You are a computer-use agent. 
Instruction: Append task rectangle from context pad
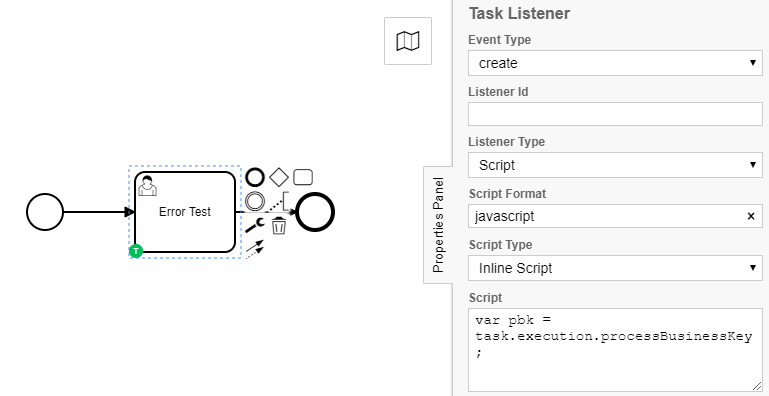coord(303,177)
